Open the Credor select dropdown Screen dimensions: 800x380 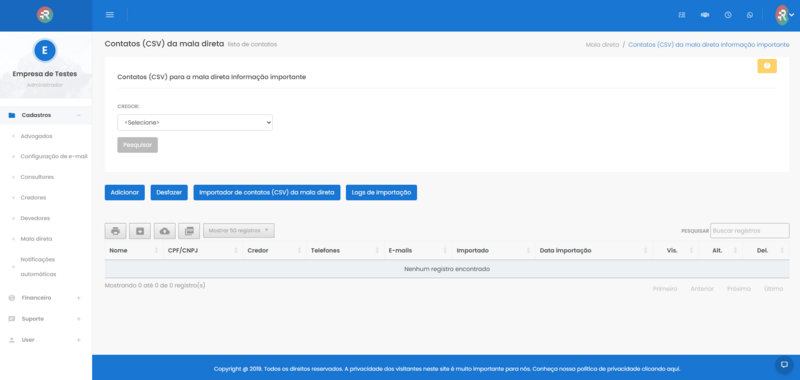tap(195, 122)
